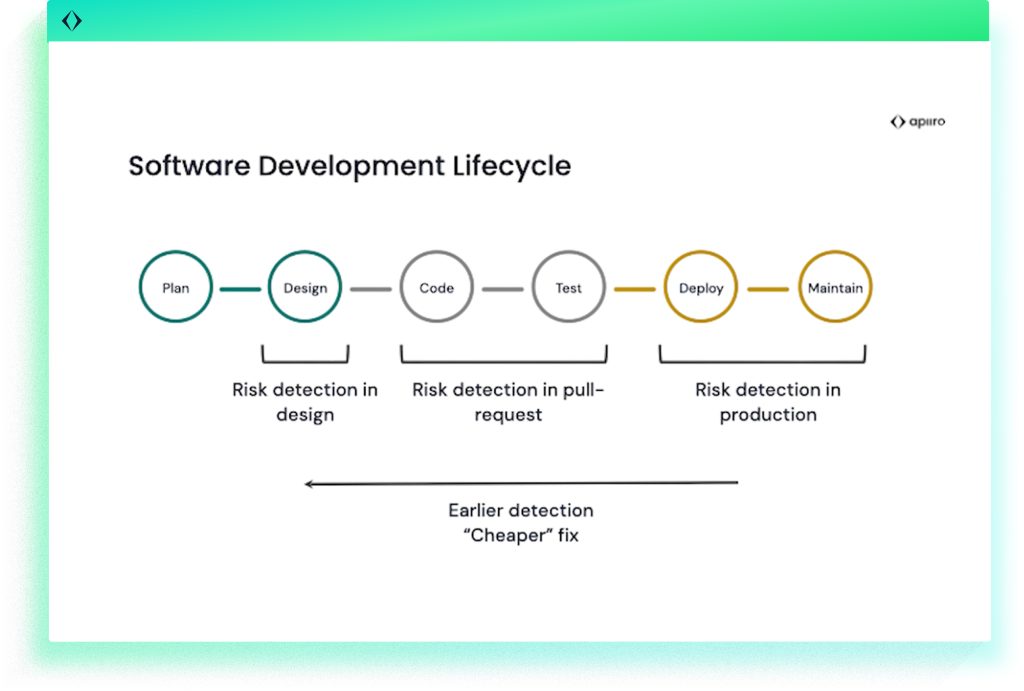Viewport: 1024px width, 691px height.
Task: Click the Deploy stage circle
Action: coord(701,288)
